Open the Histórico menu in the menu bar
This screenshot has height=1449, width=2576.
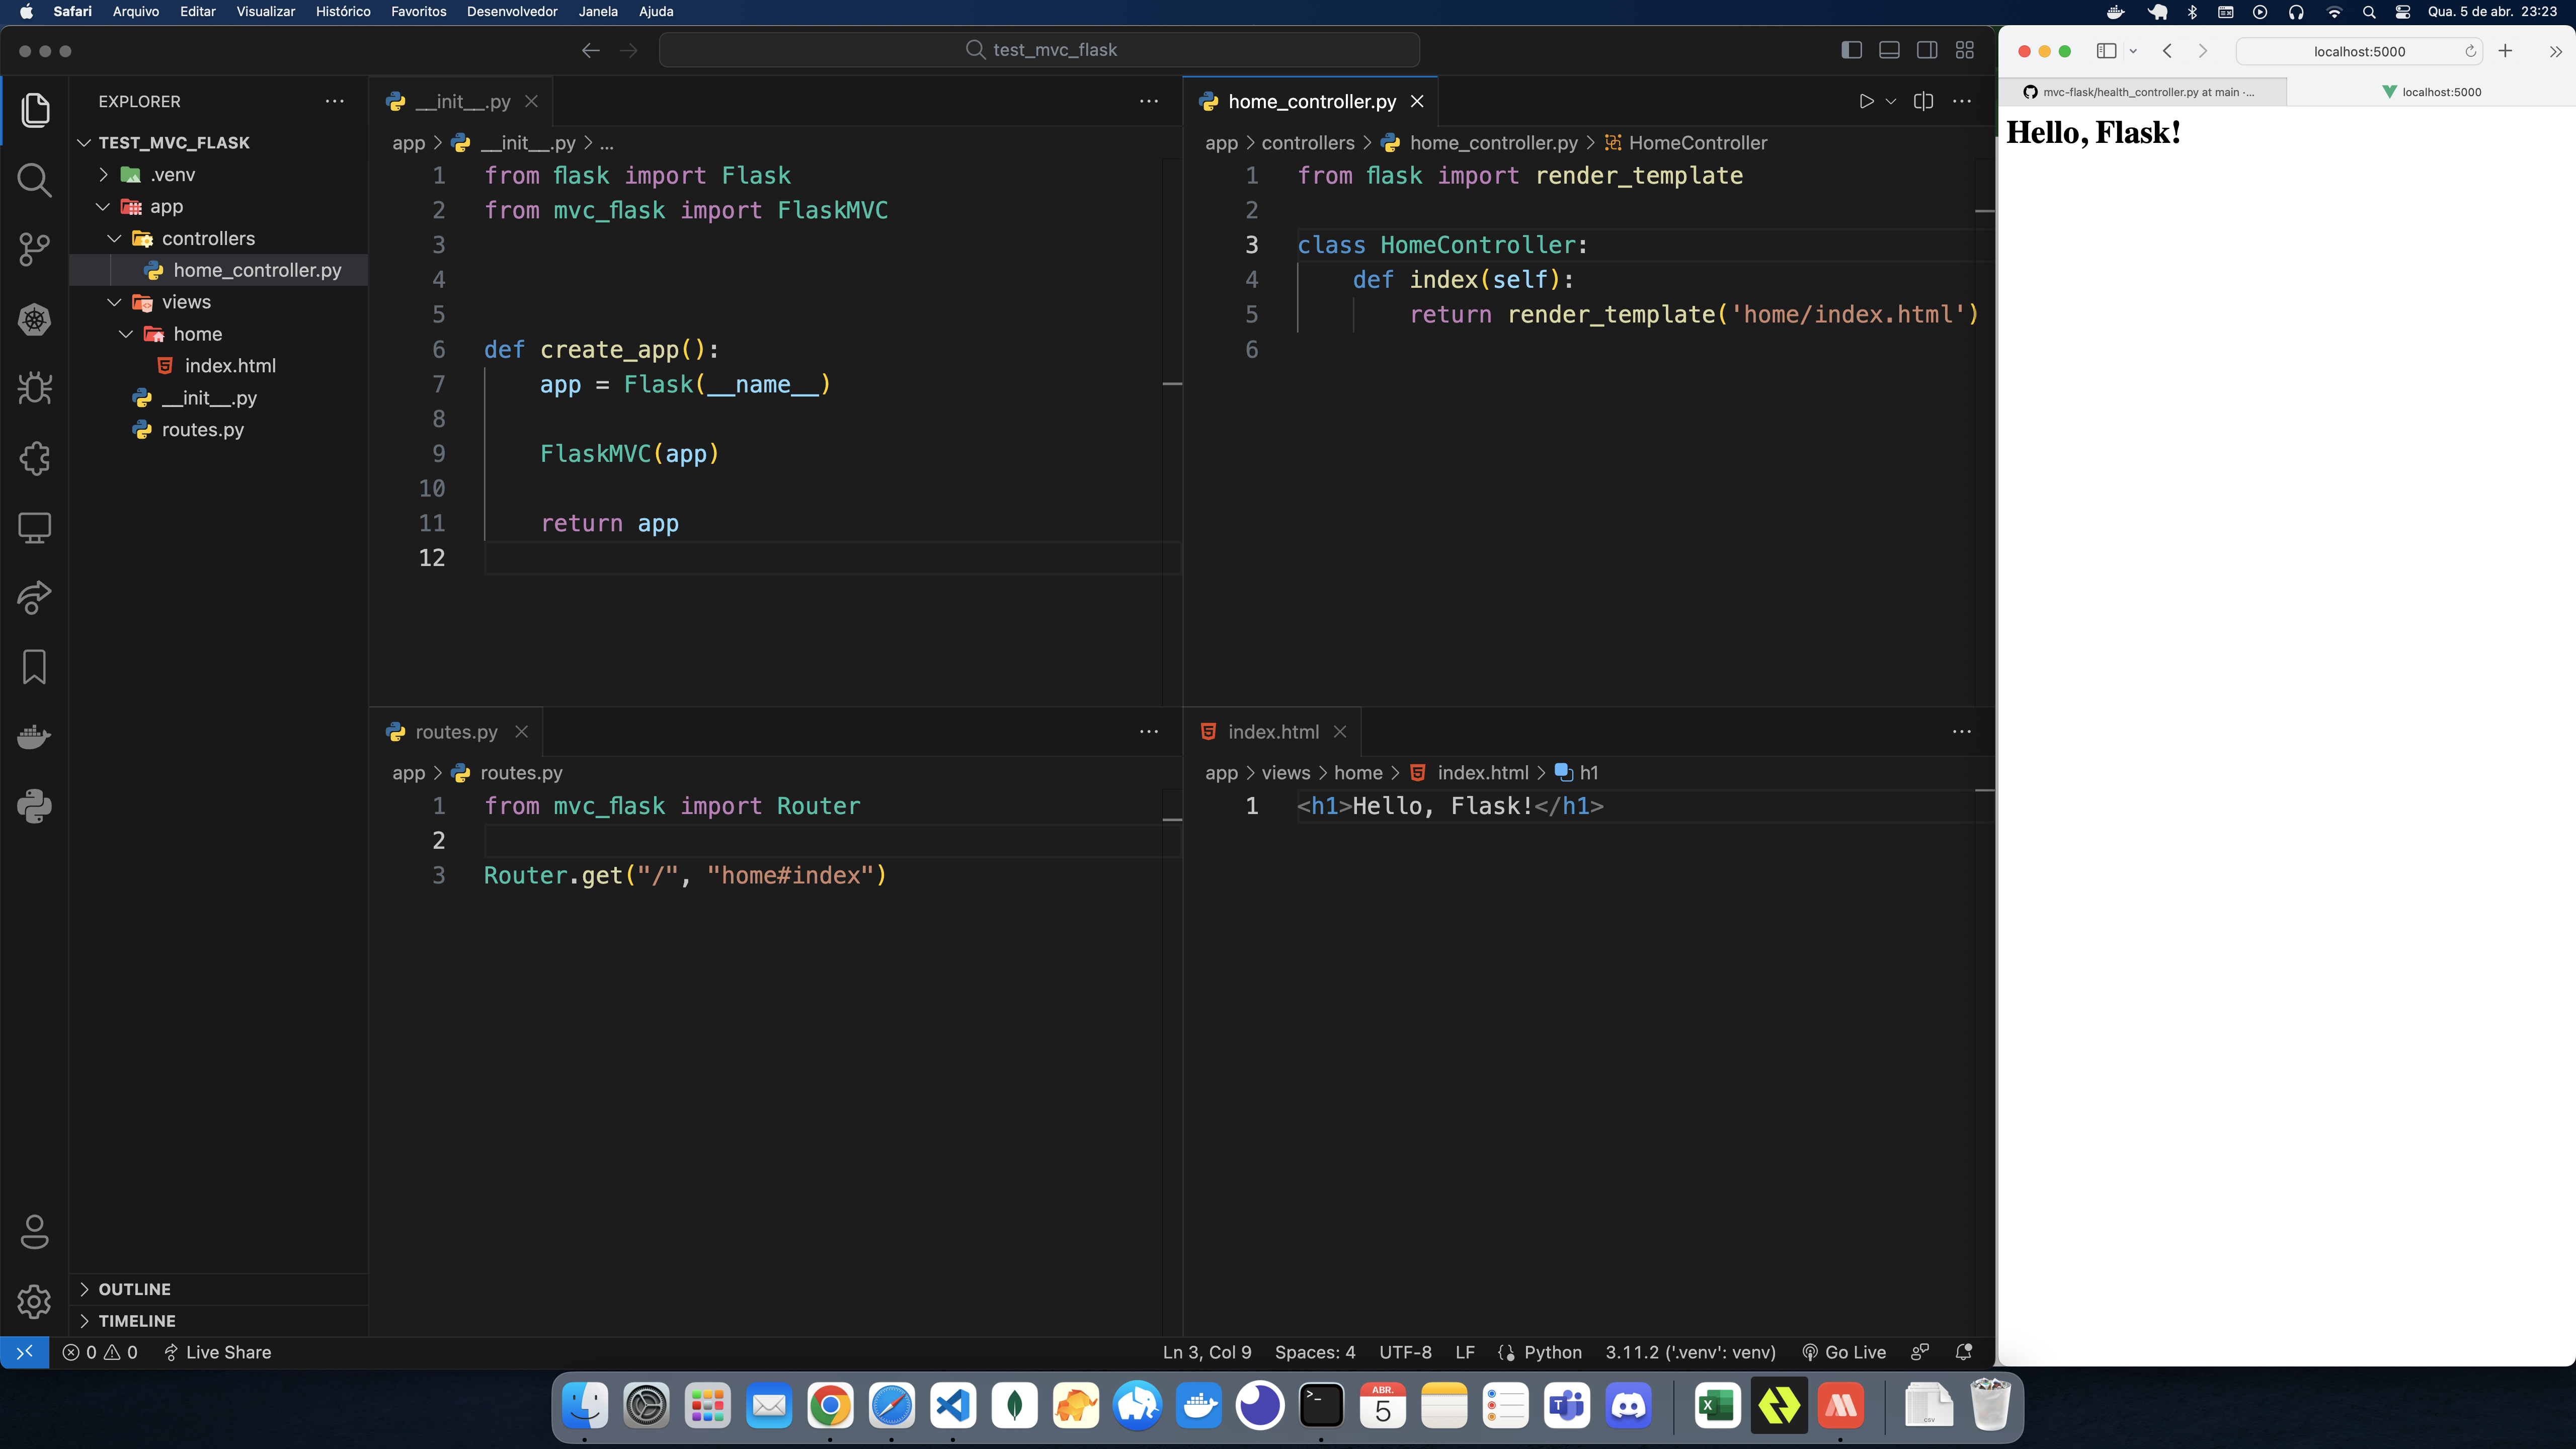coord(343,12)
